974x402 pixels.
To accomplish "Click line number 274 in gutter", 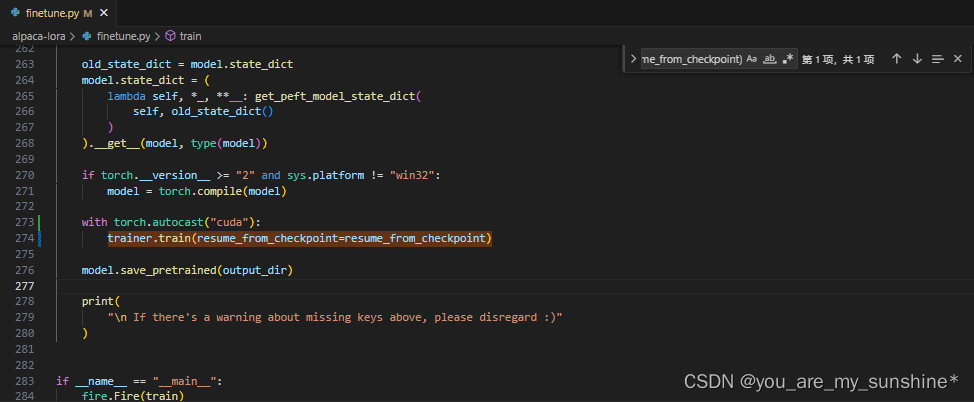I will coord(24,239).
